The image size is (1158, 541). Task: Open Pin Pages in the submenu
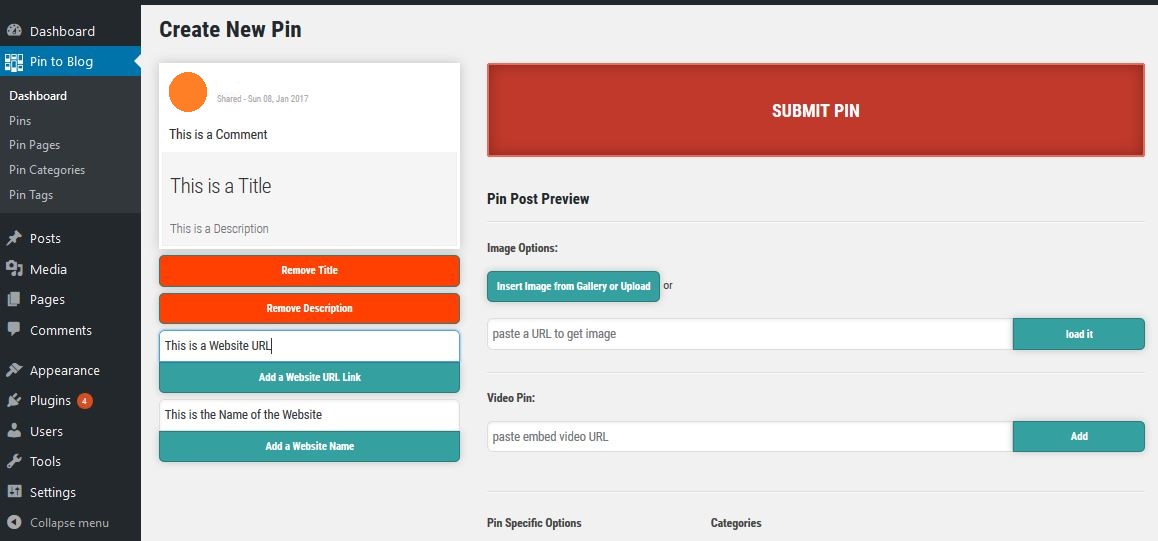(35, 145)
